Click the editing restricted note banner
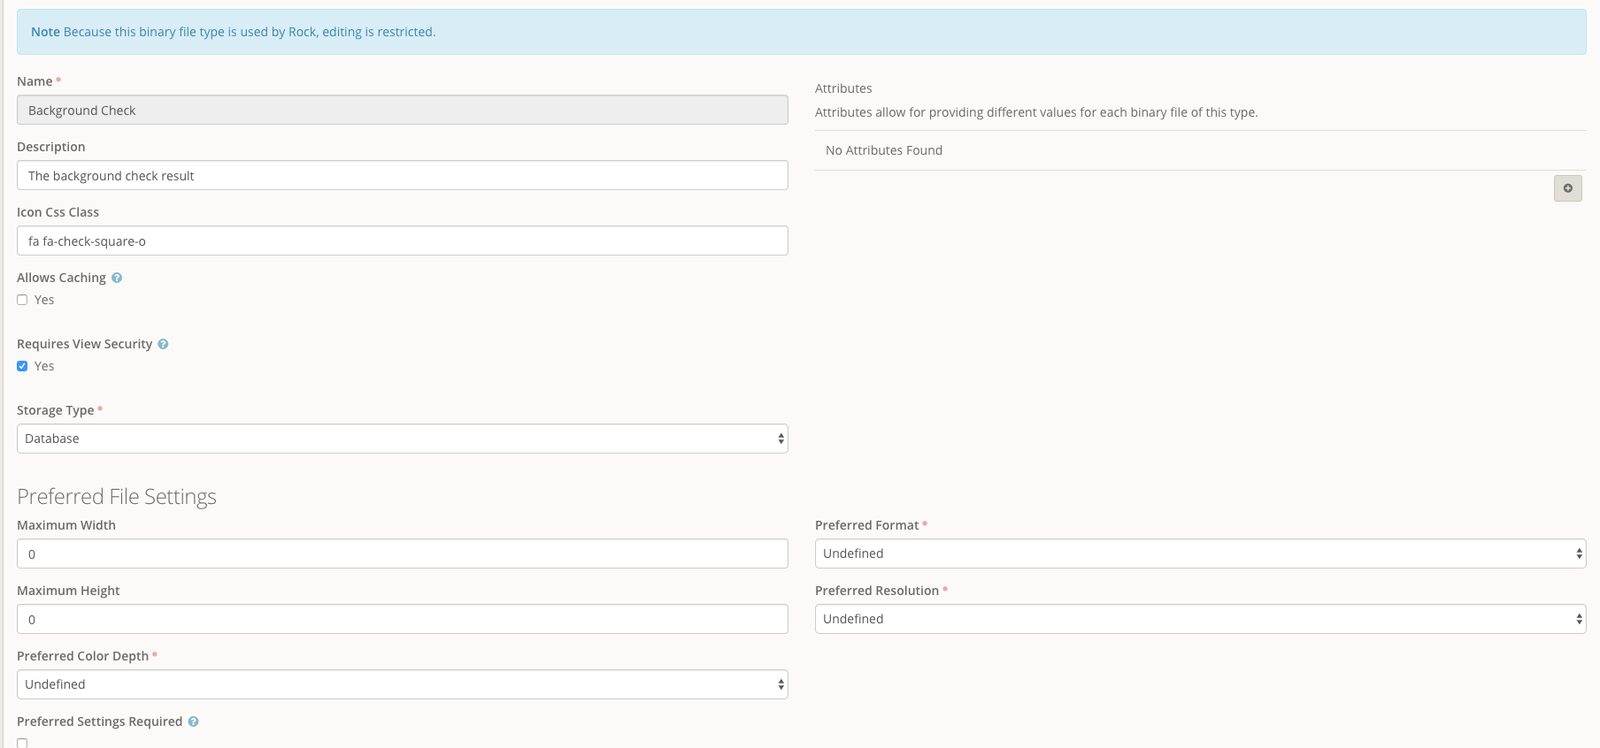The width and height of the screenshot is (1600, 748). pyautogui.click(x=800, y=32)
